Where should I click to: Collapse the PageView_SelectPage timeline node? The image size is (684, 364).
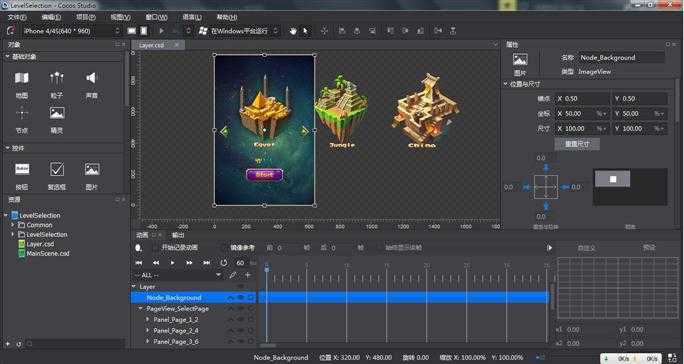coord(141,309)
